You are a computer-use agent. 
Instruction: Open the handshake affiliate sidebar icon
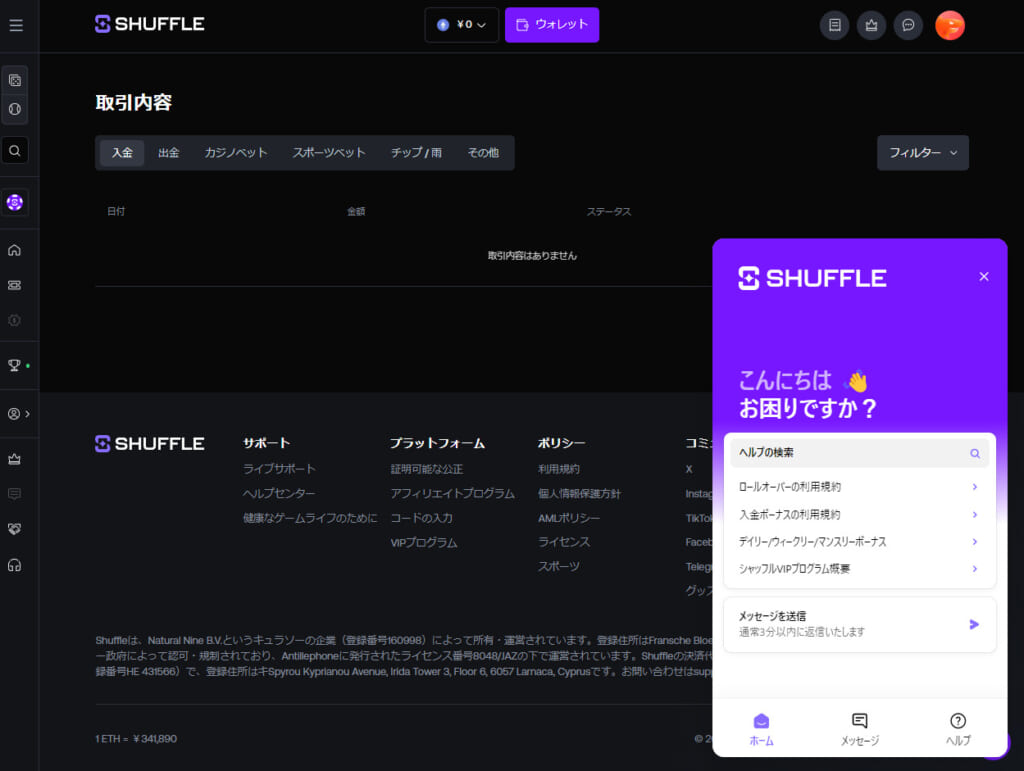[x=14, y=529]
